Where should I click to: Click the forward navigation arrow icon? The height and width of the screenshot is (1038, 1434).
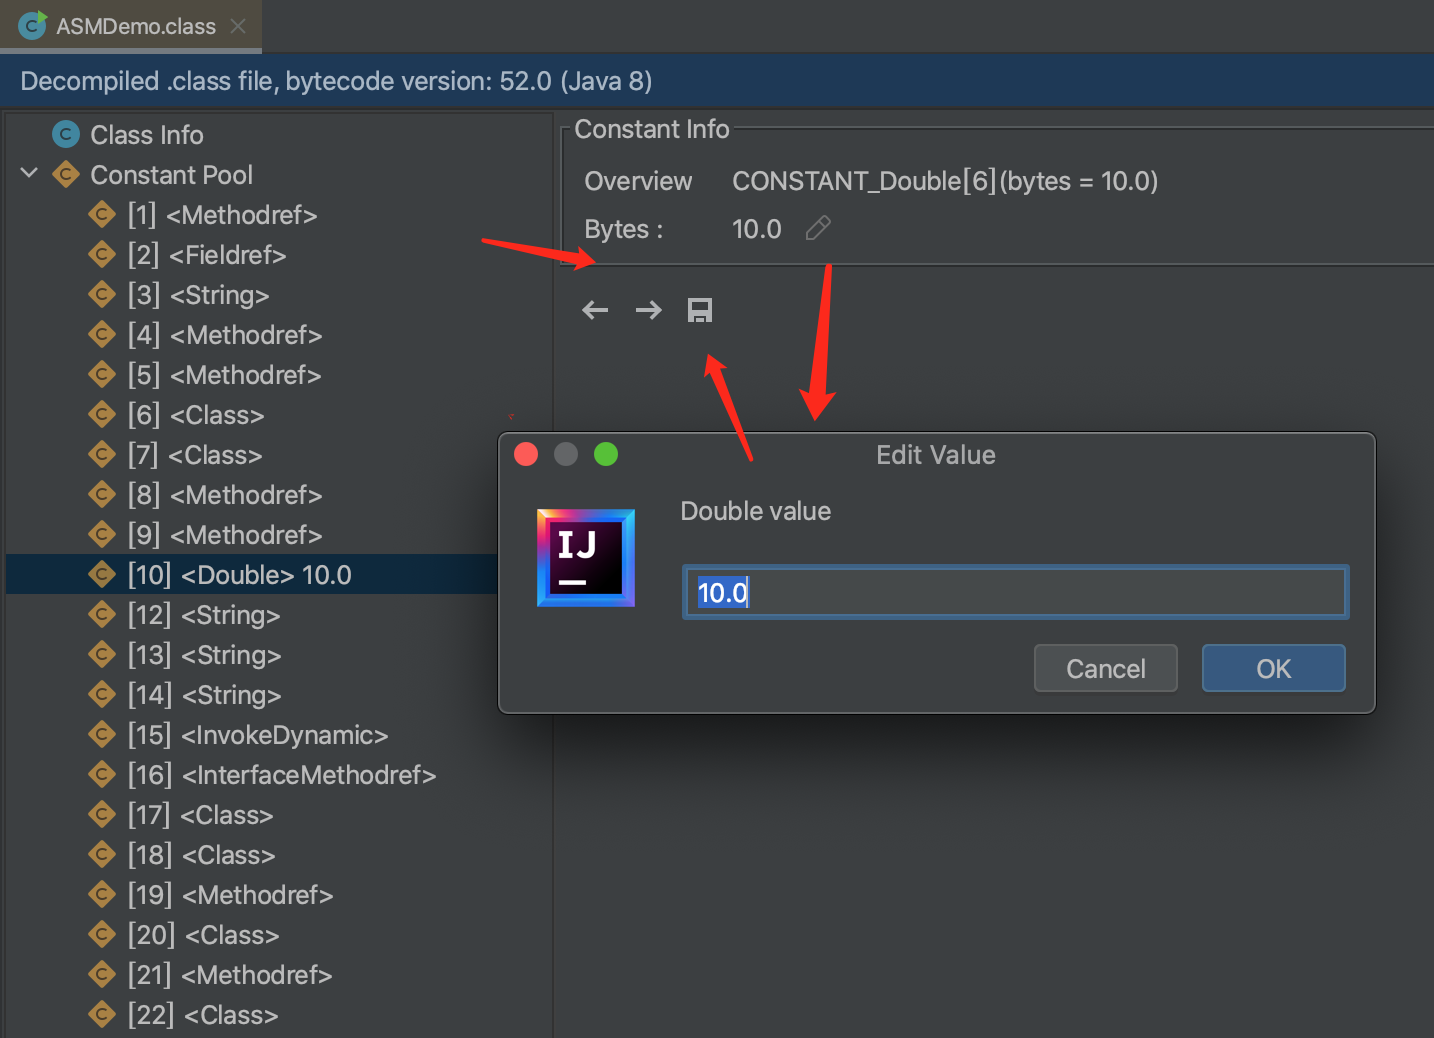tap(648, 310)
